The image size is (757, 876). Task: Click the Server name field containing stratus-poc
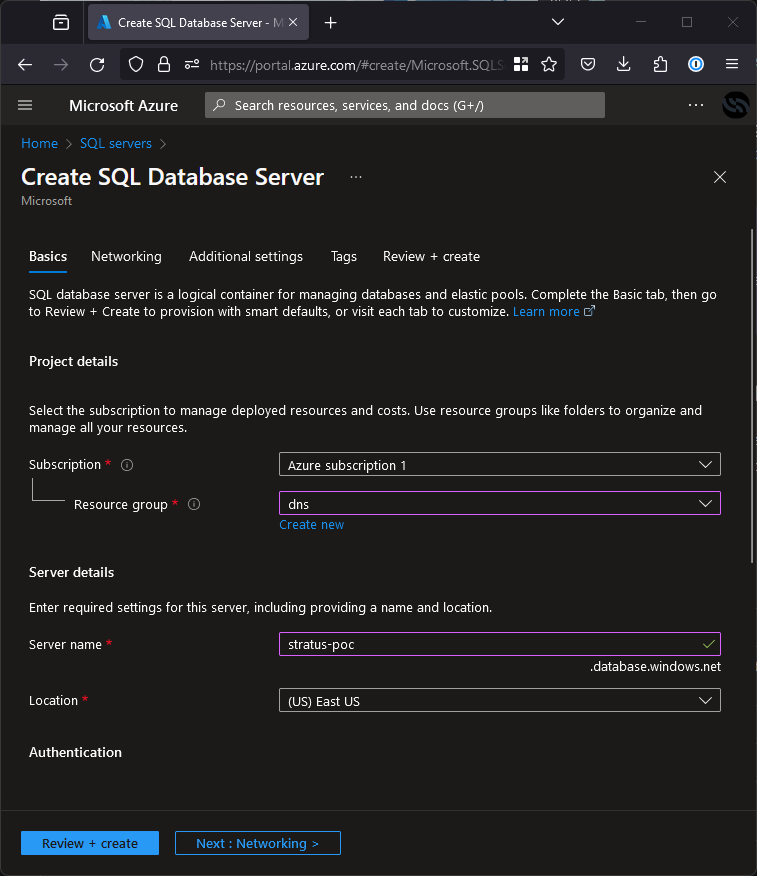pos(499,644)
